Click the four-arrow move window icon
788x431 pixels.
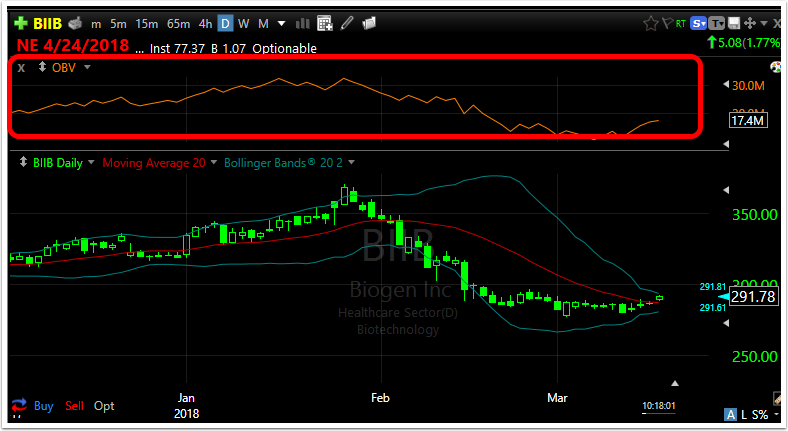750,23
